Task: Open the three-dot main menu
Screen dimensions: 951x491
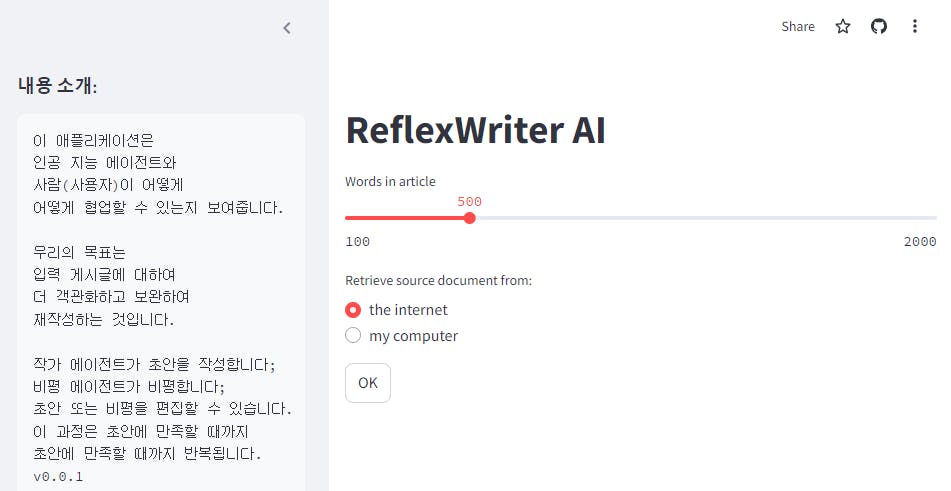Action: point(915,27)
